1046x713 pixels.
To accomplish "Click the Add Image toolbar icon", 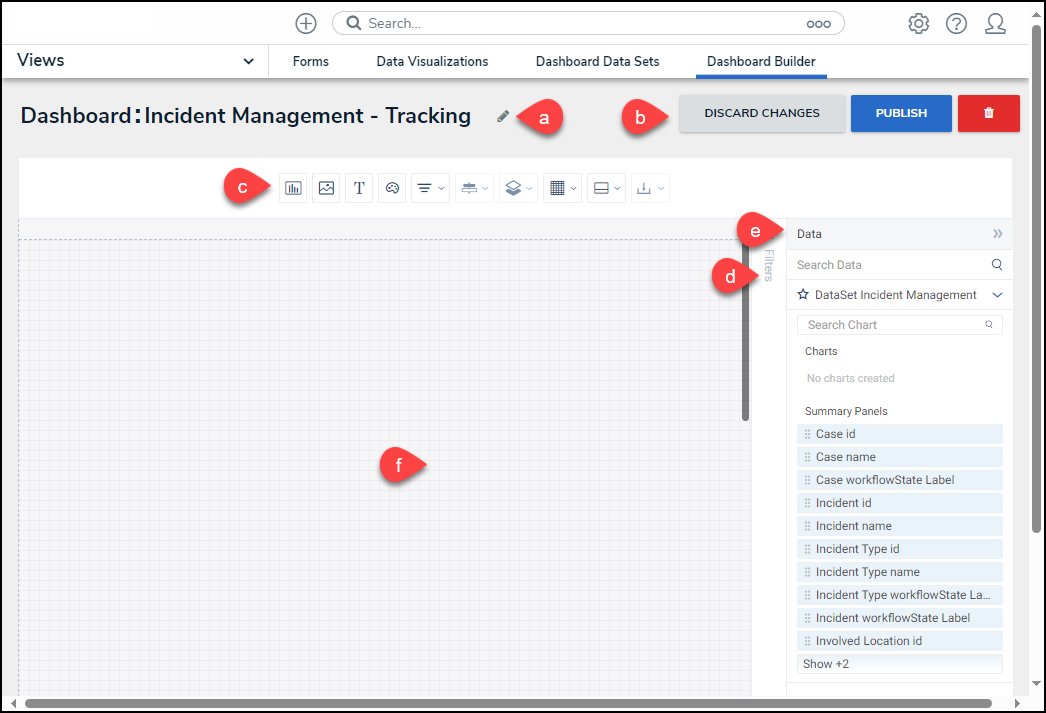I will pyautogui.click(x=326, y=188).
